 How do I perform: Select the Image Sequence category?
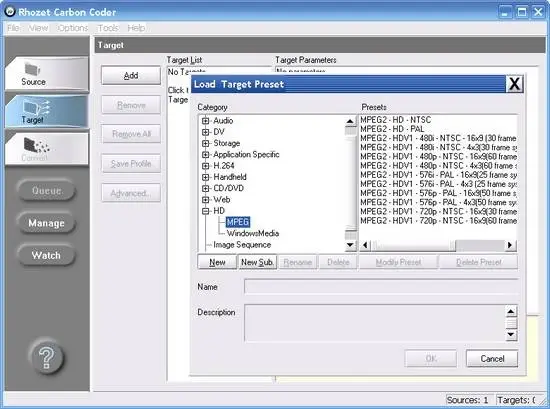[242, 245]
